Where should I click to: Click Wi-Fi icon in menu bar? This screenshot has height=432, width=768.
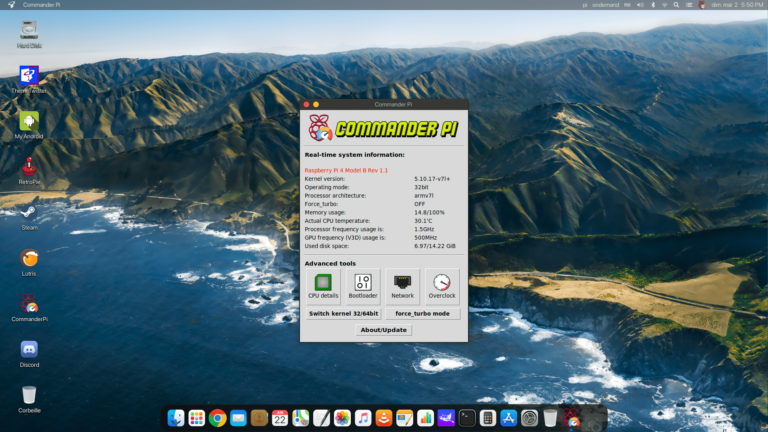pyautogui.click(x=665, y=5)
